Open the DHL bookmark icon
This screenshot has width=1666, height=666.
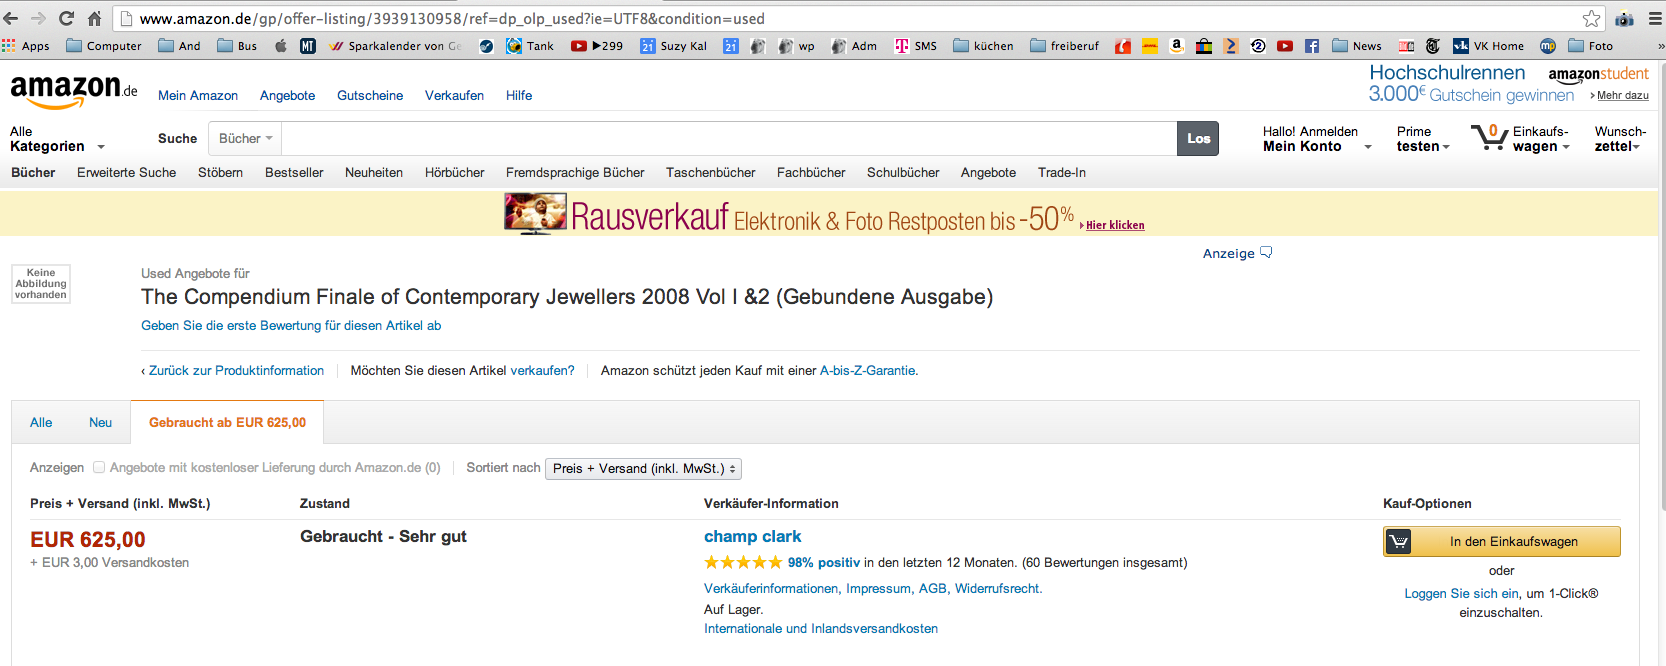pos(1150,46)
